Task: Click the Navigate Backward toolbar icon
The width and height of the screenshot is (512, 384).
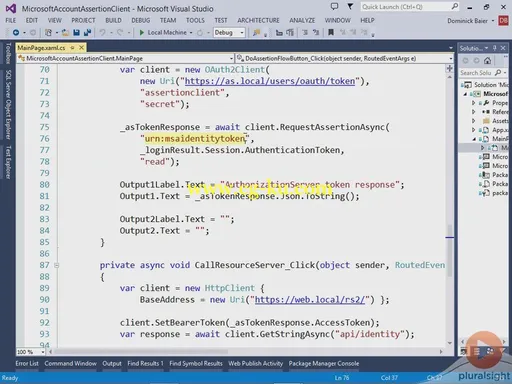Action: pyautogui.click(x=16, y=33)
